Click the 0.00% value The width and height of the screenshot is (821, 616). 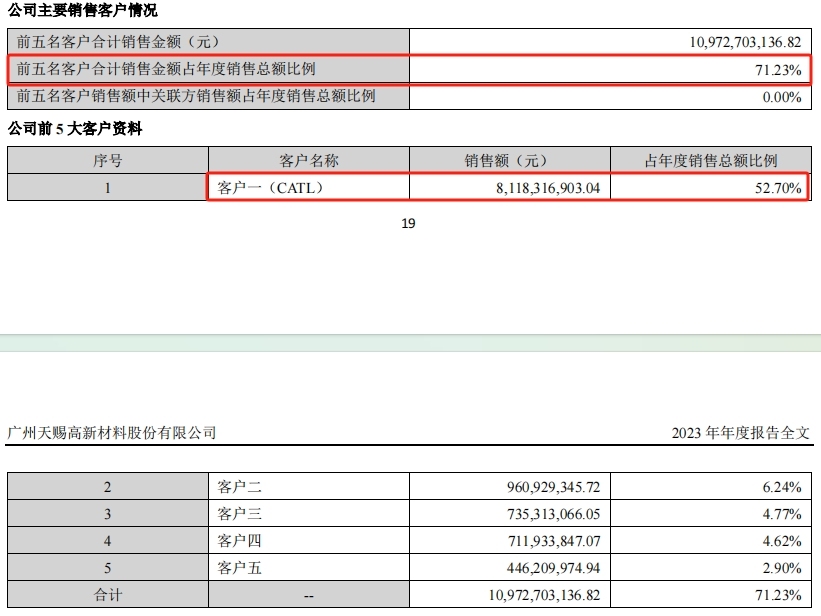click(x=782, y=97)
